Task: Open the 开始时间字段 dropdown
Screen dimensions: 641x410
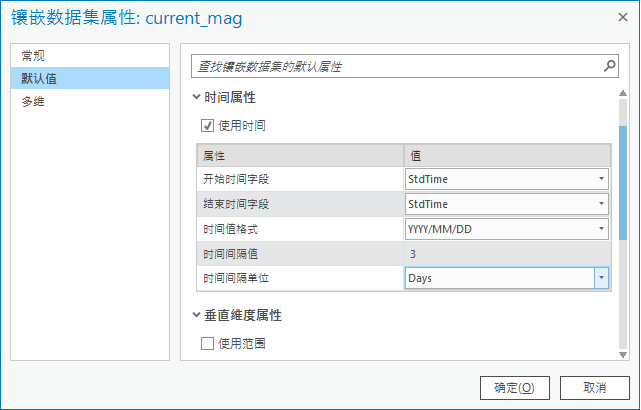Action: click(x=601, y=179)
